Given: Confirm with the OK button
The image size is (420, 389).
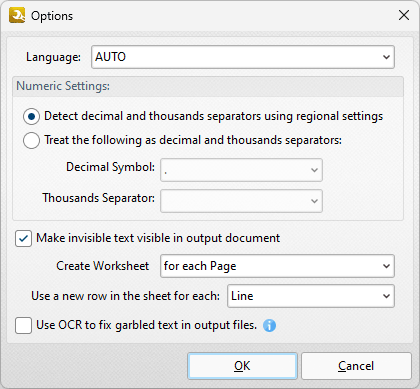Looking at the screenshot, I should 242,366.
